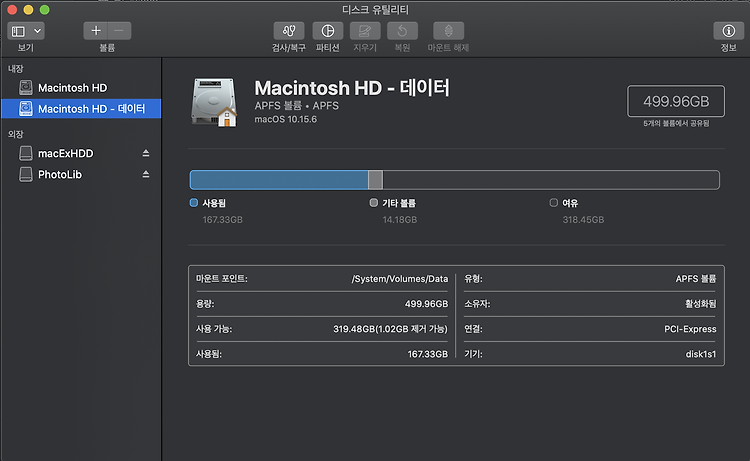Click the 499.96GB capacity box
Image resolution: width=750 pixels, height=461 pixels.
tap(676, 101)
